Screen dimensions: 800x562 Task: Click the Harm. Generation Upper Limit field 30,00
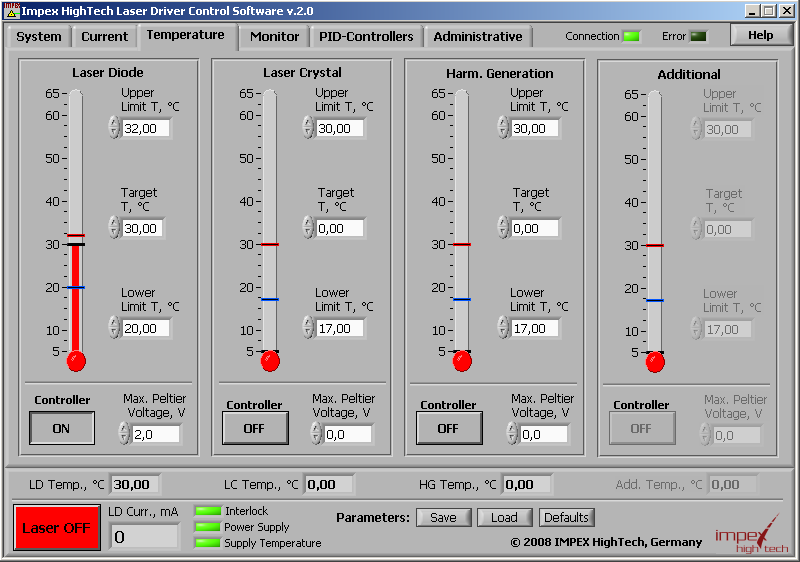pyautogui.click(x=535, y=129)
